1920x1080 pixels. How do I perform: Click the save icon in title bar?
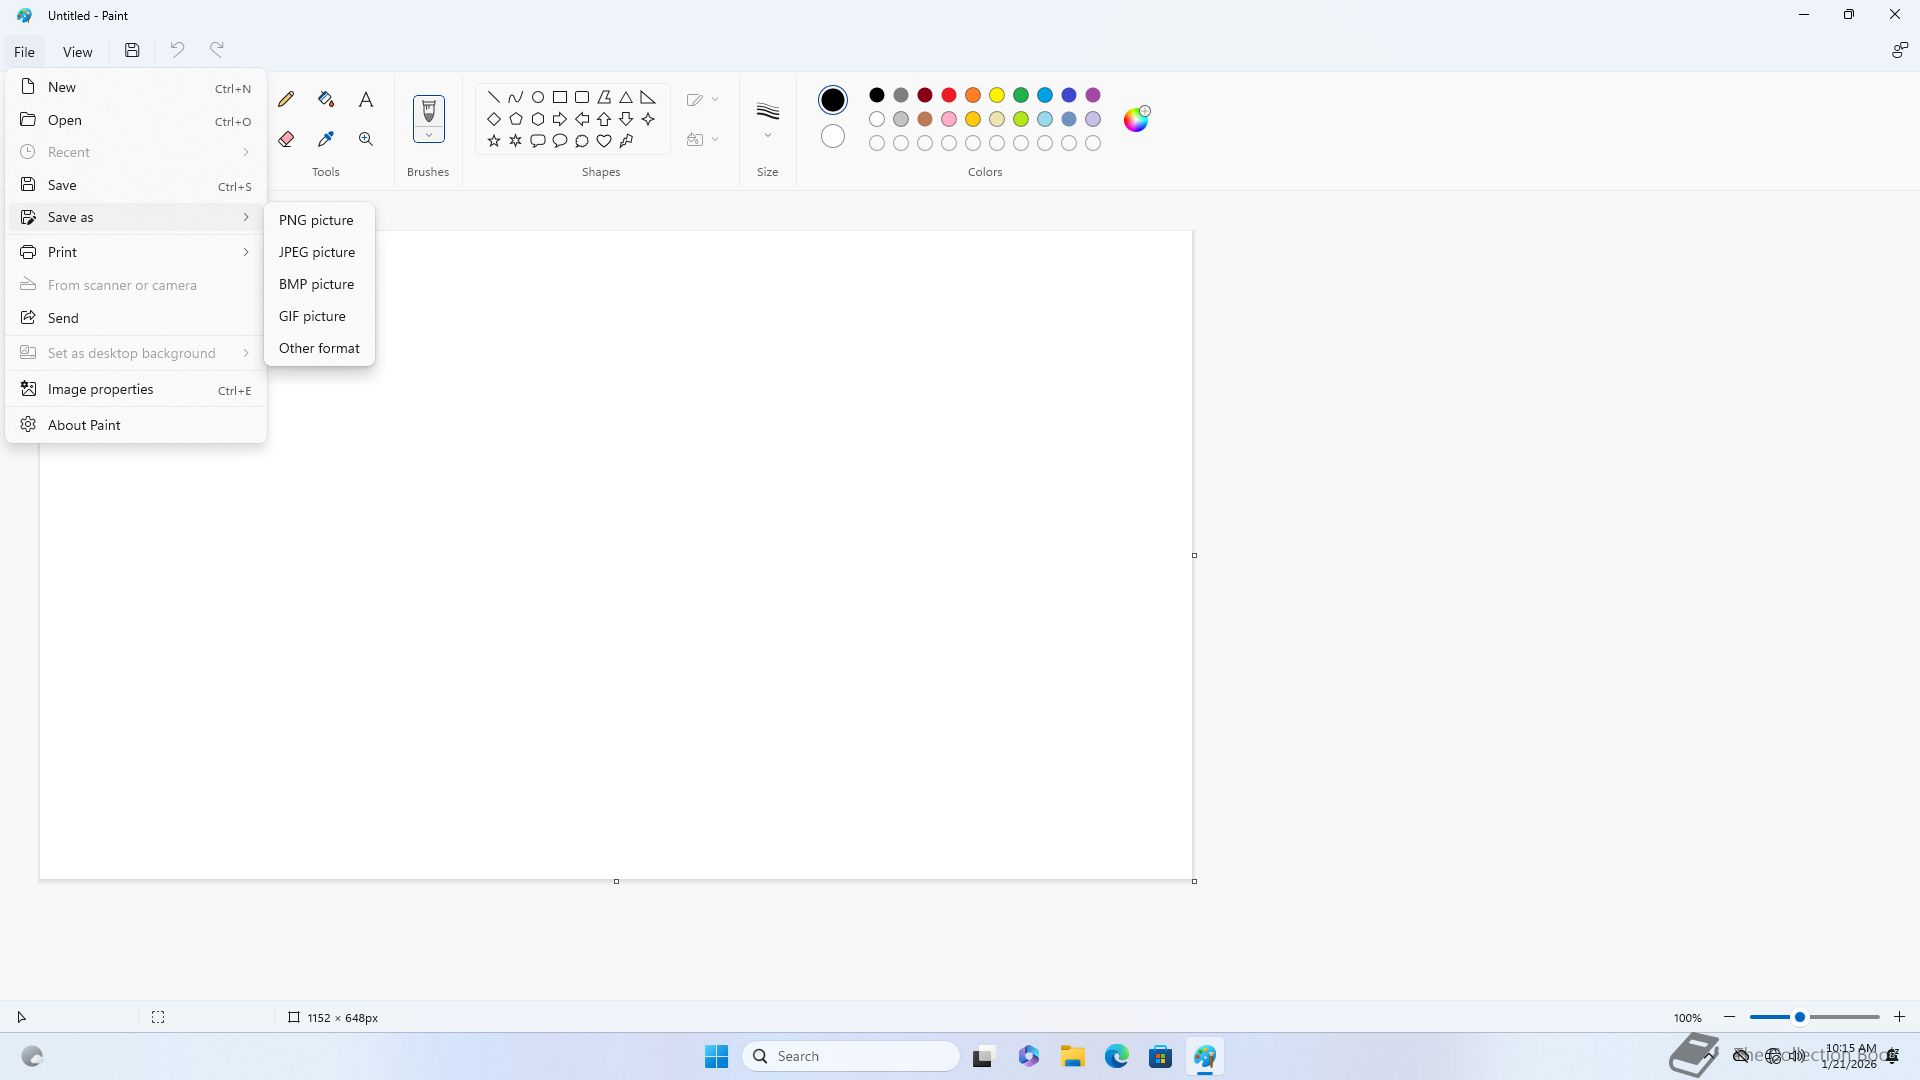[x=132, y=50]
